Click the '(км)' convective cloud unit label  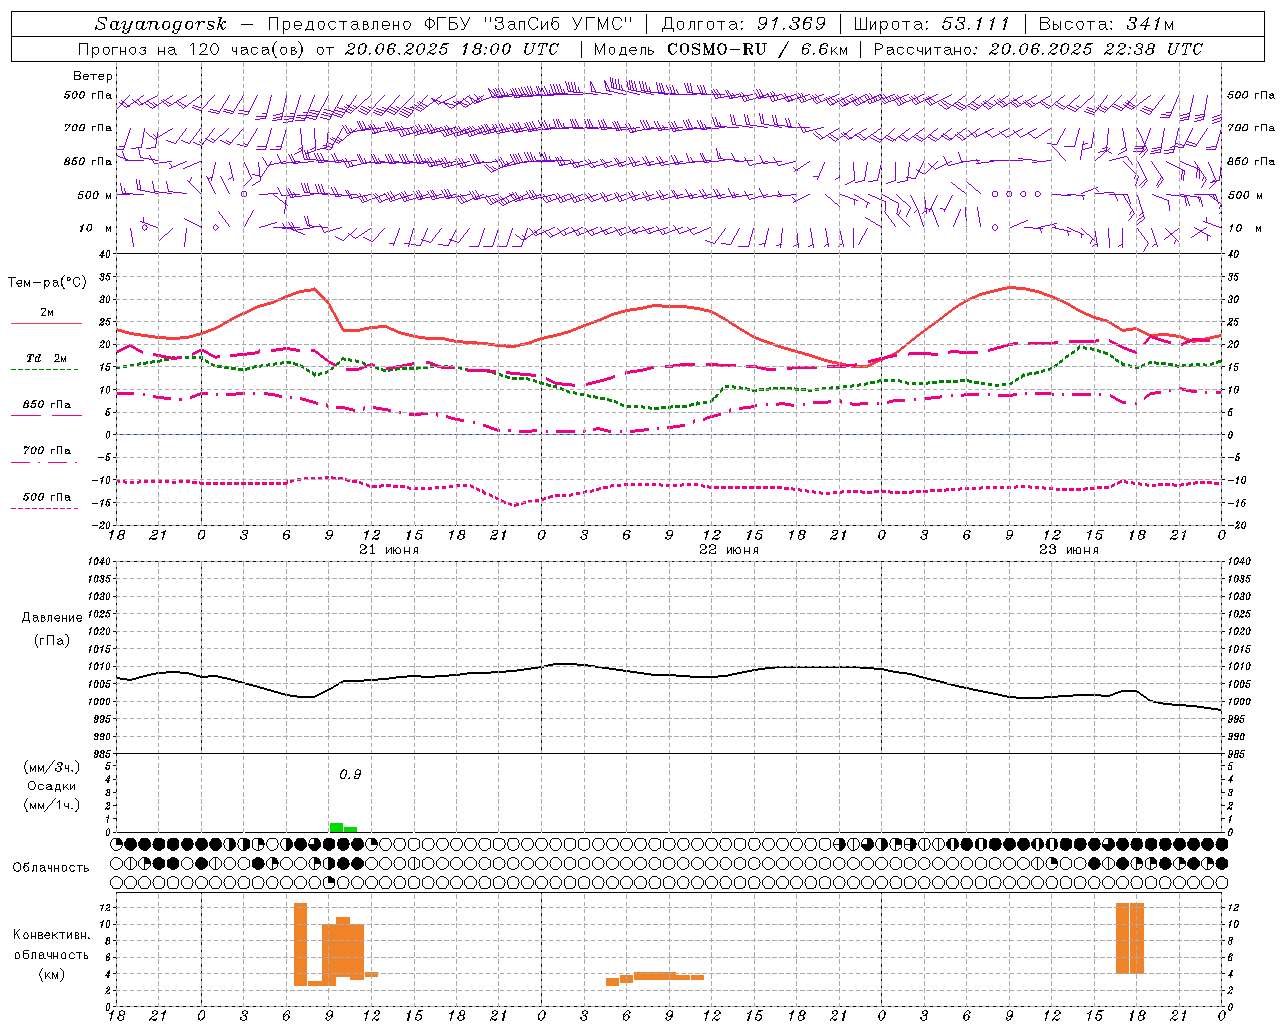(x=51, y=974)
